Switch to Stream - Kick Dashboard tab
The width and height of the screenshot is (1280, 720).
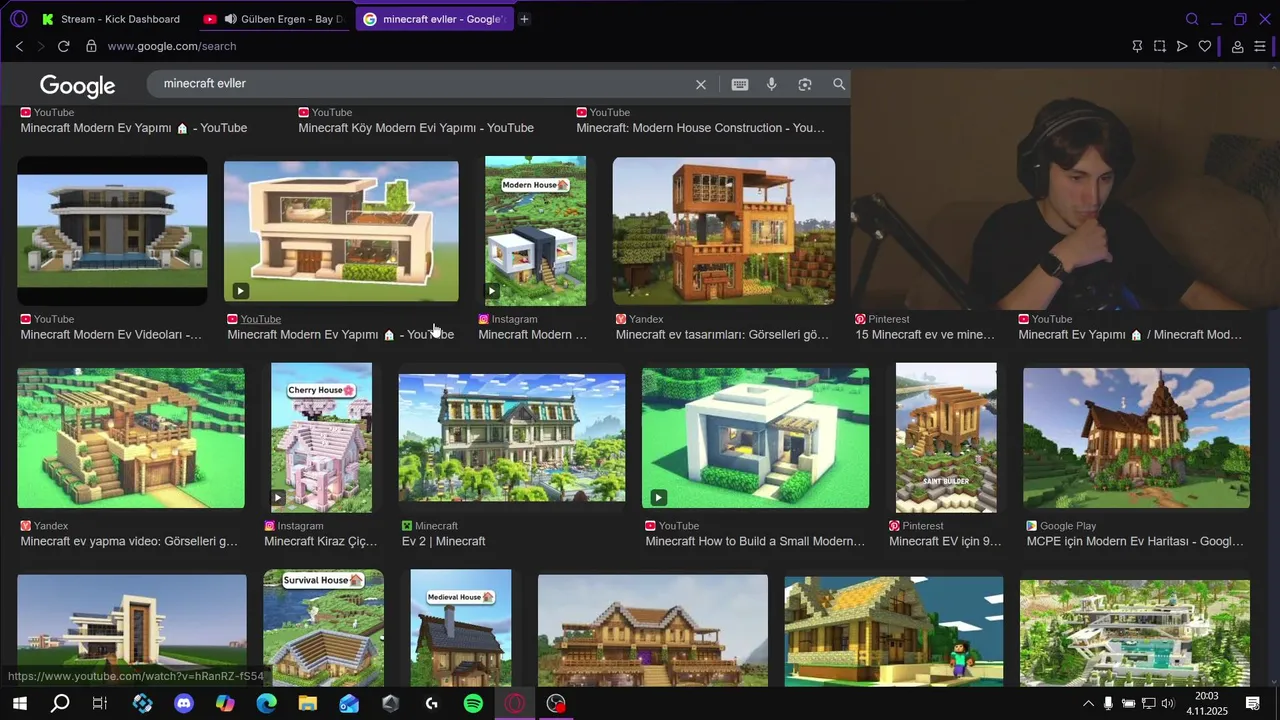pyautogui.click(x=112, y=19)
